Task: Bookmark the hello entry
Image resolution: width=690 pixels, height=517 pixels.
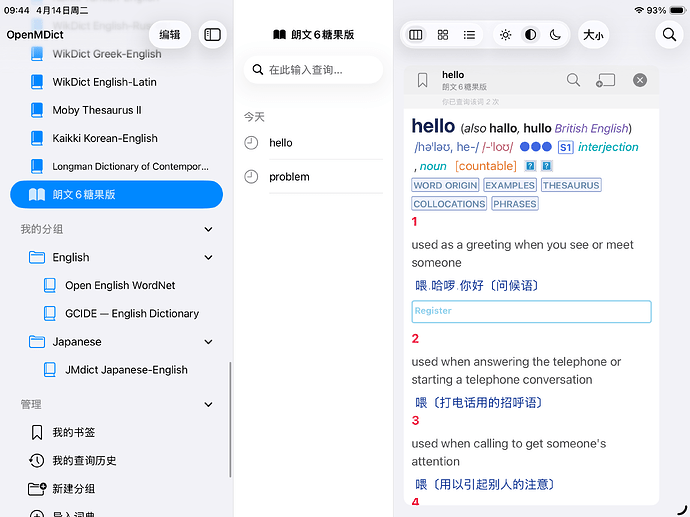Action: tap(422, 80)
